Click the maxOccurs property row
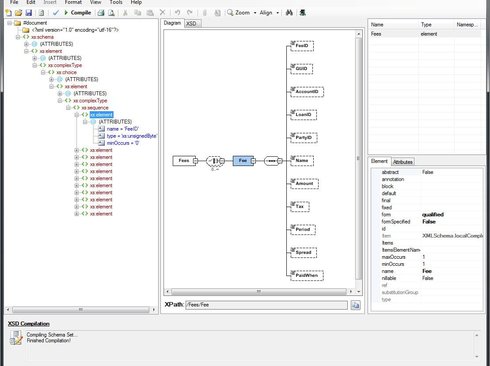This screenshot has height=366, width=490. 428,257
